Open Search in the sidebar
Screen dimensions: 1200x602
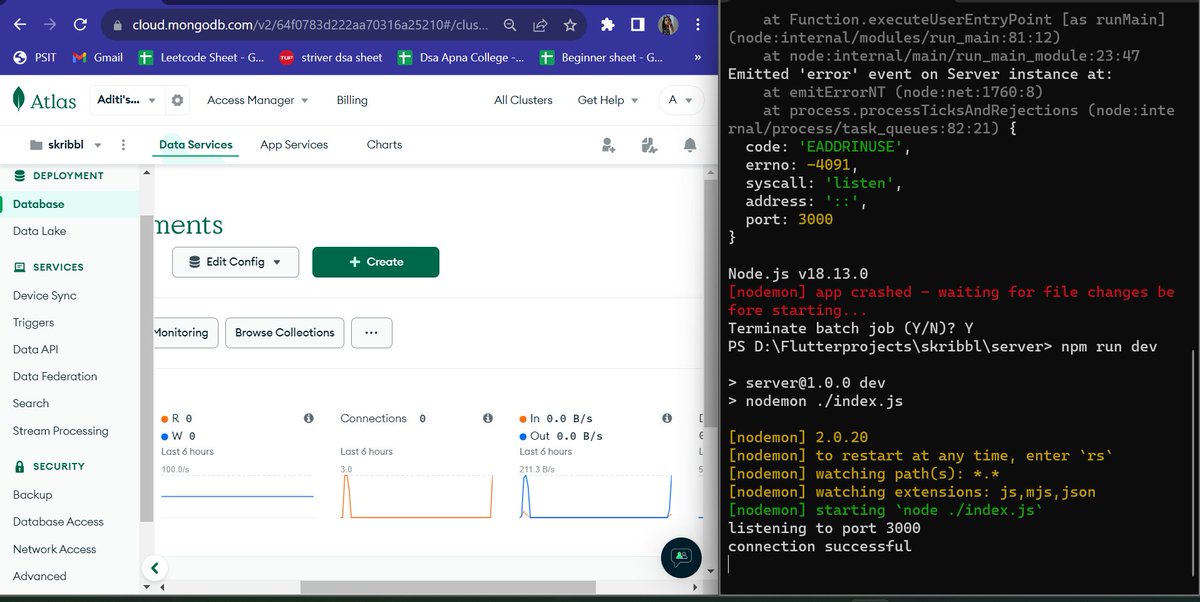click(x=30, y=404)
